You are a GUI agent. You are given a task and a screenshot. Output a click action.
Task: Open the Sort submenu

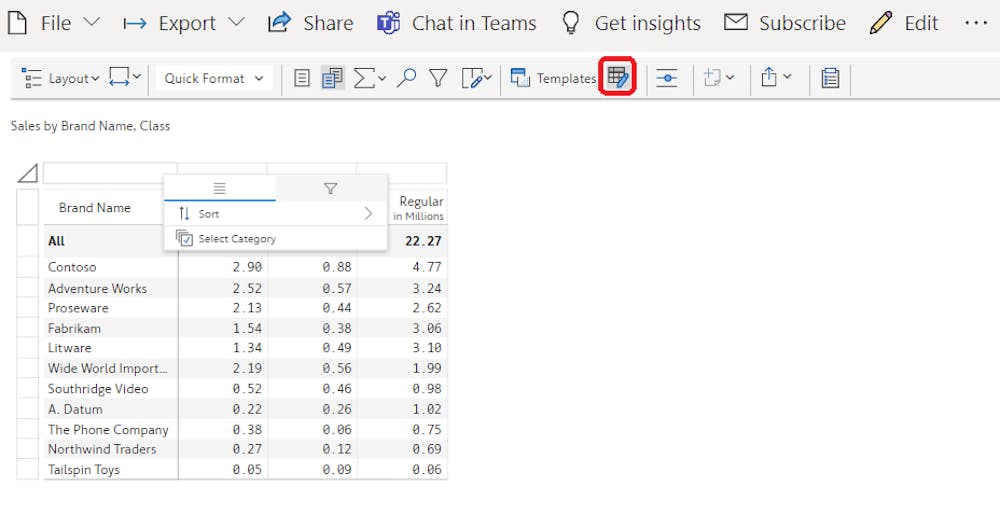pos(276,214)
